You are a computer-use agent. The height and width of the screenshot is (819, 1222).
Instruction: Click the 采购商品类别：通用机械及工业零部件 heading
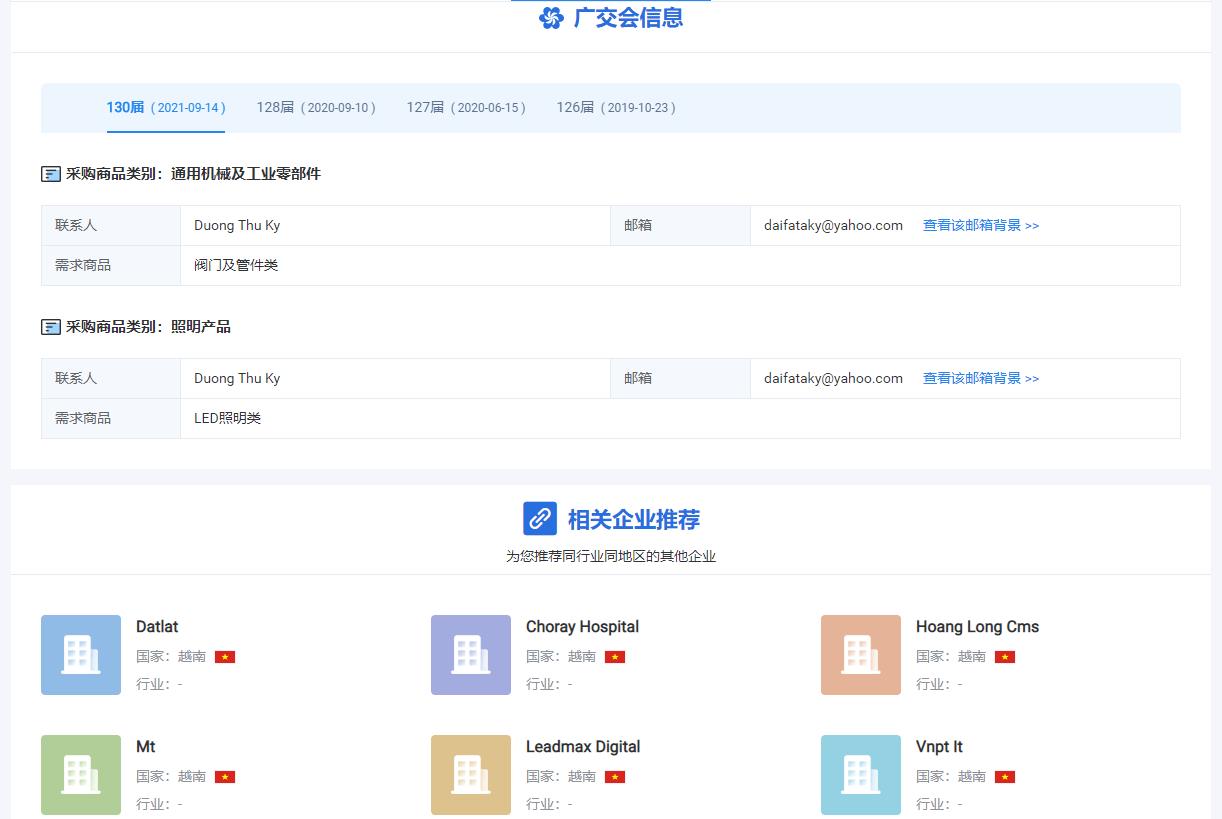[193, 174]
